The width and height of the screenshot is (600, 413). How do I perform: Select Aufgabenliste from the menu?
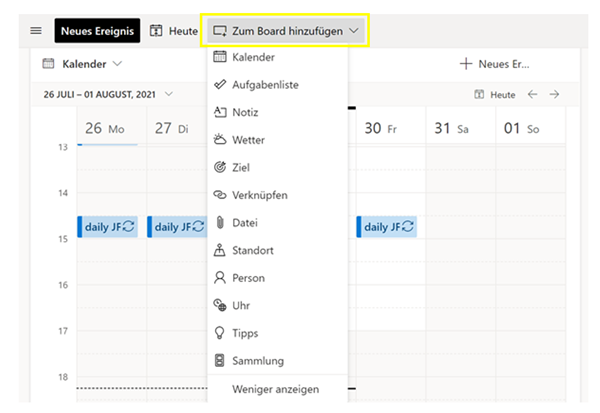click(x=264, y=85)
